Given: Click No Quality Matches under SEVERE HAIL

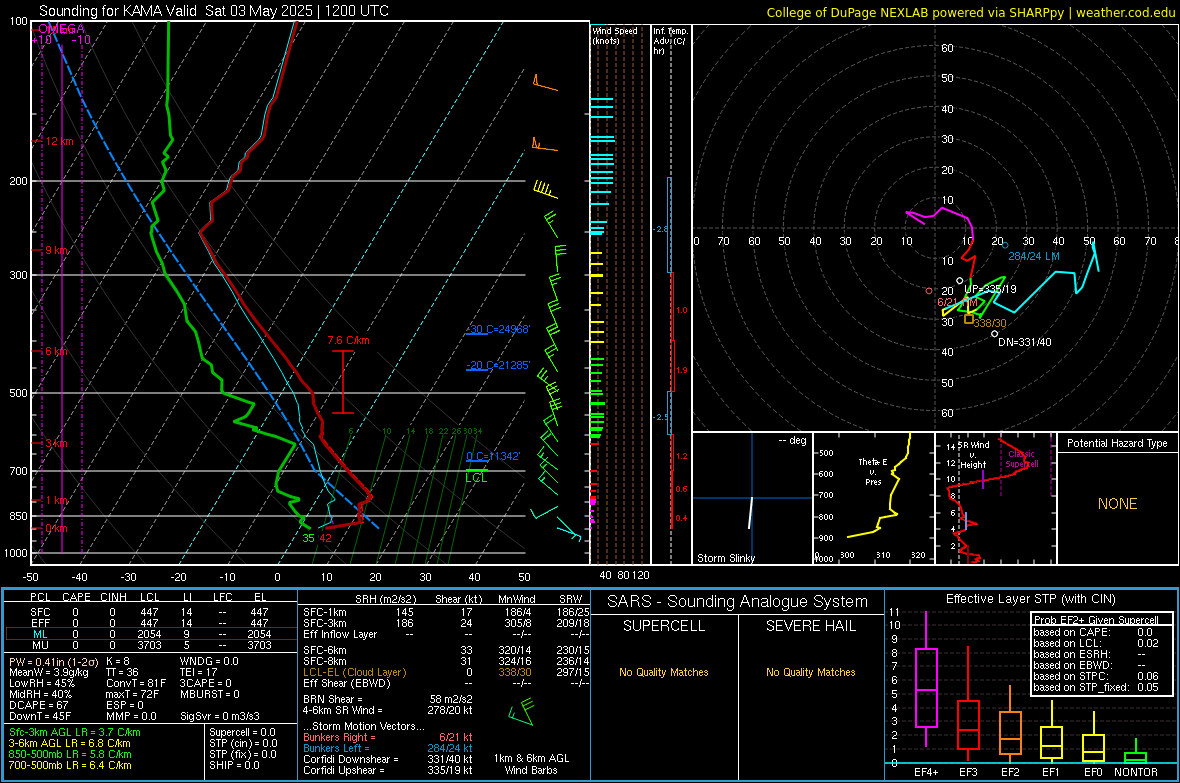Looking at the screenshot, I should (810, 672).
